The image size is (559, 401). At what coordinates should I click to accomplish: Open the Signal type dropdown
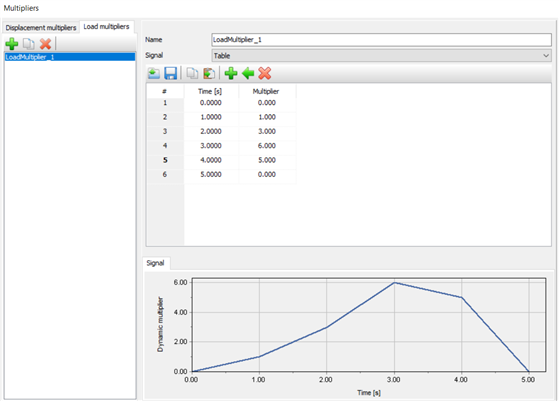pos(381,56)
